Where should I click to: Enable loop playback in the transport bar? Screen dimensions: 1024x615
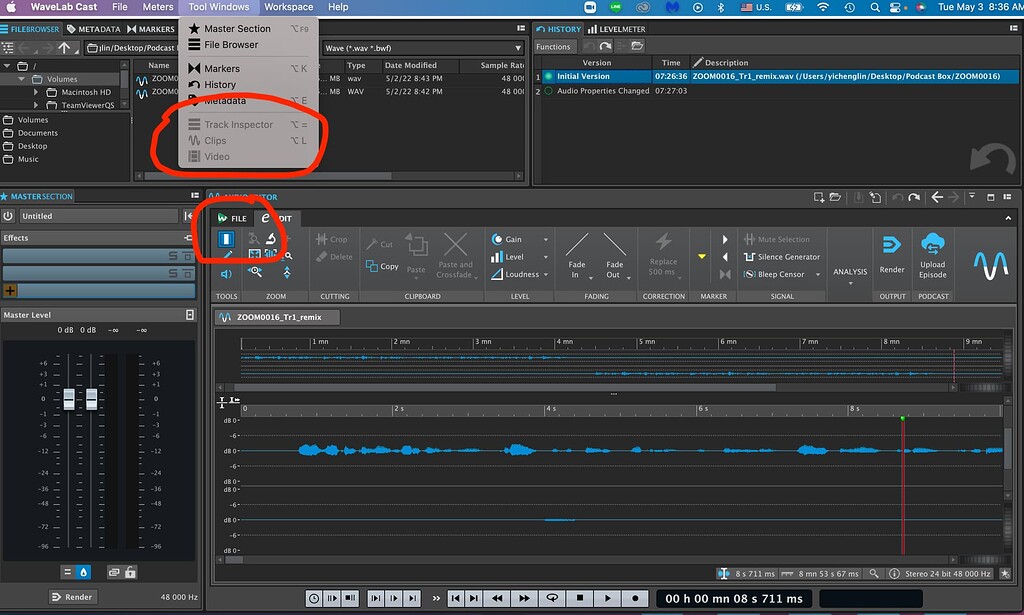coord(551,597)
